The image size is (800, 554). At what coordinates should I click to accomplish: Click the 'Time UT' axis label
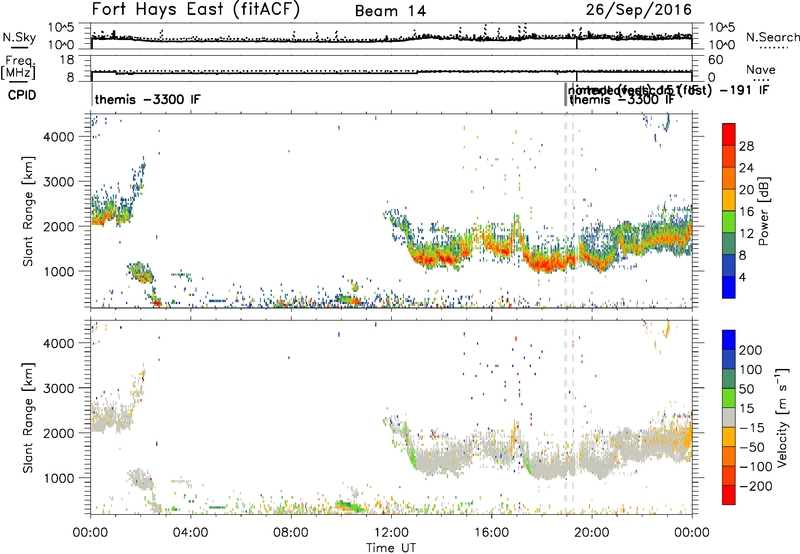[x=391, y=547]
